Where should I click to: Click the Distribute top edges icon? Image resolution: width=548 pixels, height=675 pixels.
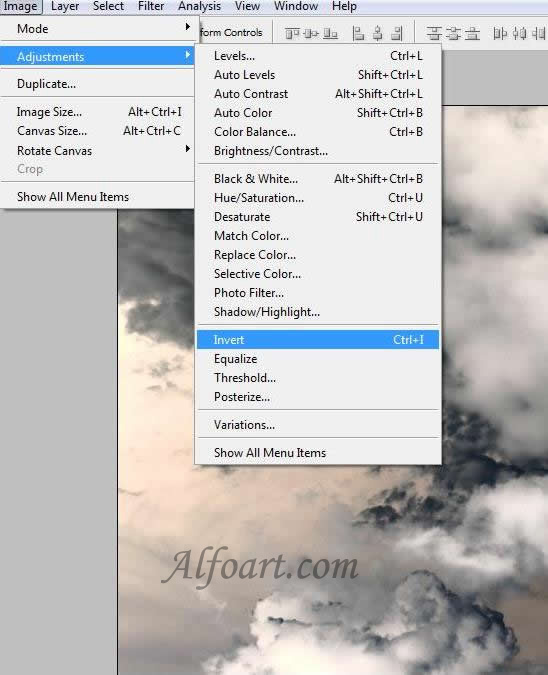click(433, 33)
